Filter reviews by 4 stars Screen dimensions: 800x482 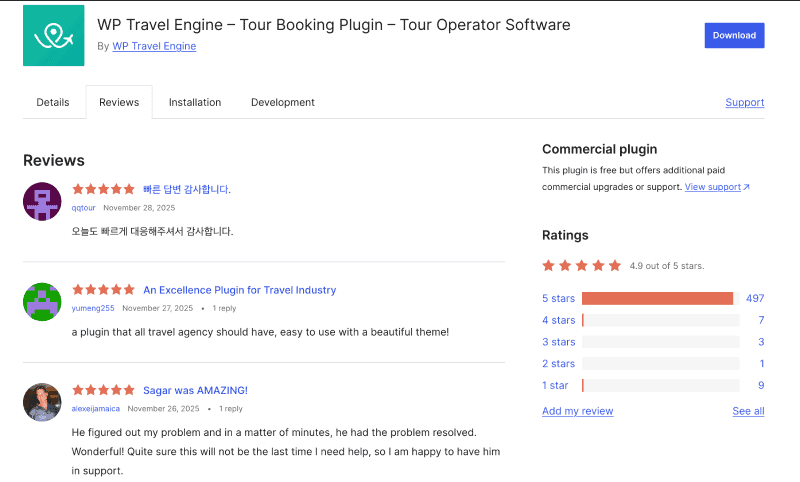[x=558, y=320]
